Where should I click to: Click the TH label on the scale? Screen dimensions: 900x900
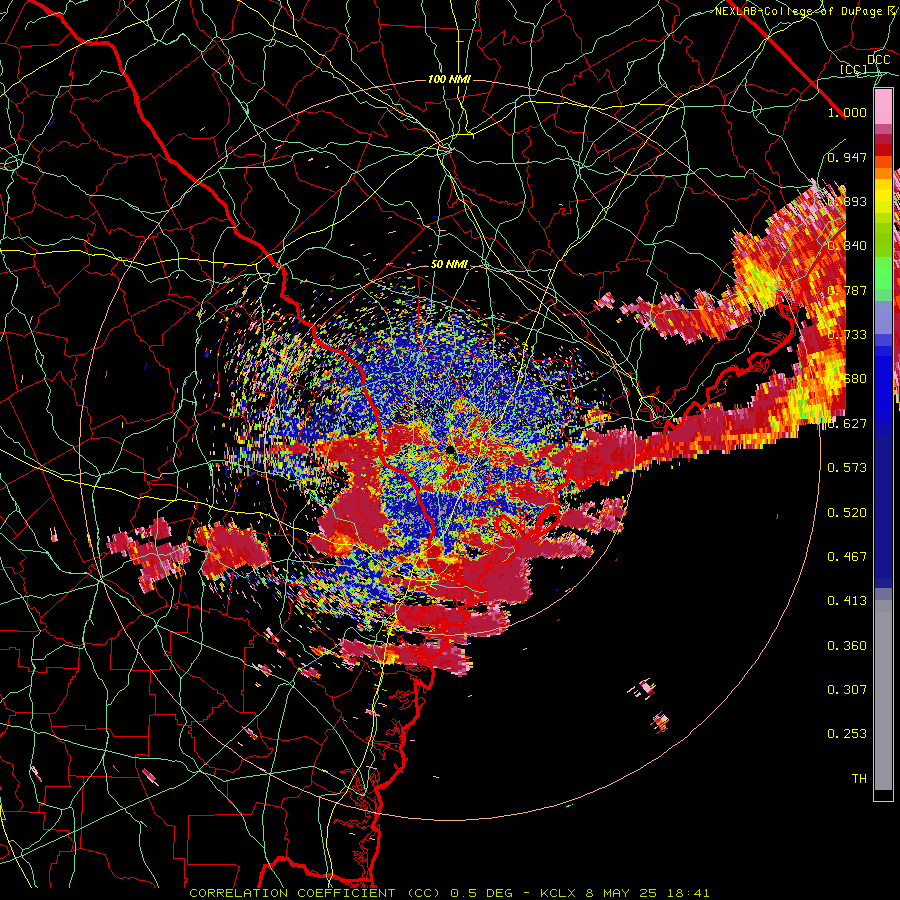click(859, 778)
